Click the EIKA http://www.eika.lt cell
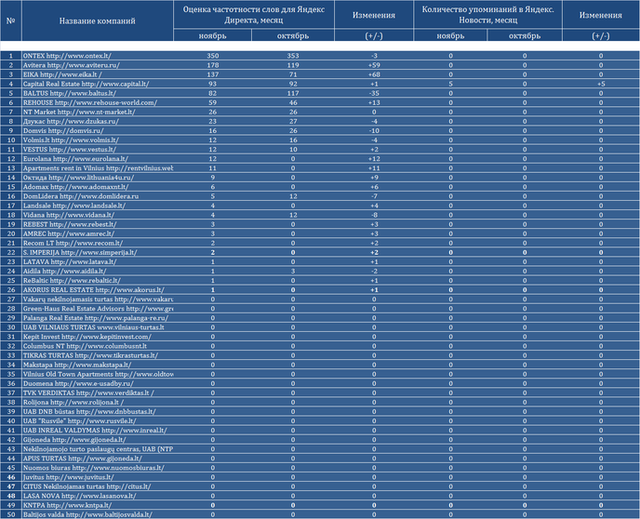640x519 pixels. [x=97, y=74]
